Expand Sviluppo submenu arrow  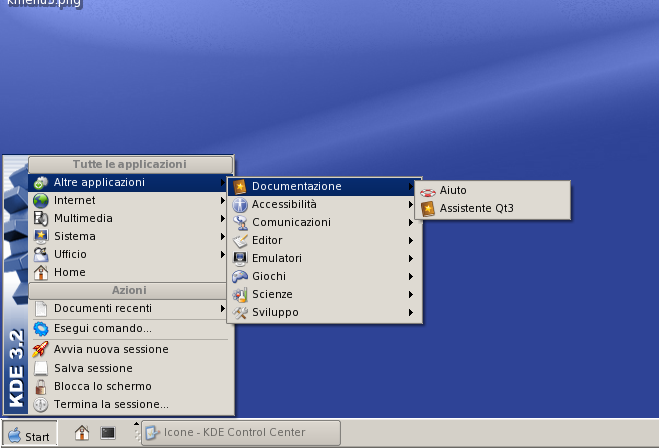(411, 313)
